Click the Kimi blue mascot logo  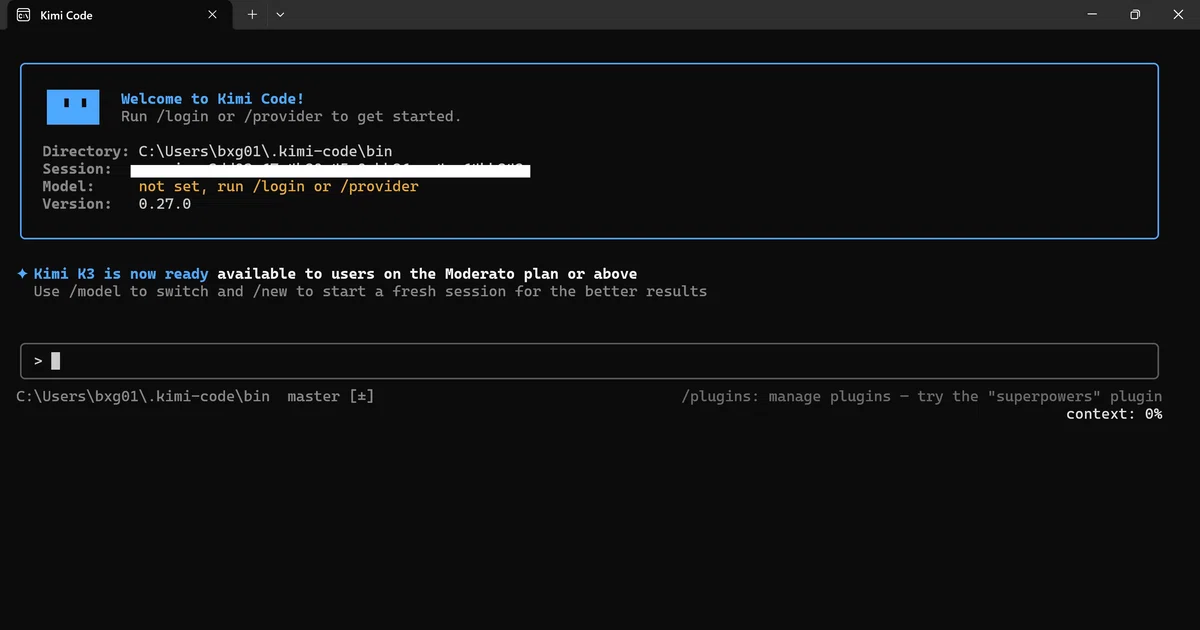[x=73, y=107]
